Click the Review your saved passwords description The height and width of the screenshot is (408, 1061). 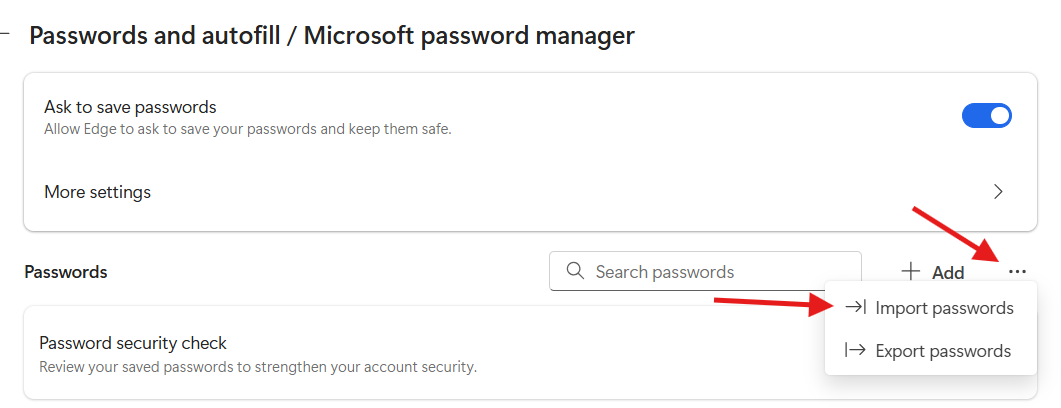[x=257, y=367]
